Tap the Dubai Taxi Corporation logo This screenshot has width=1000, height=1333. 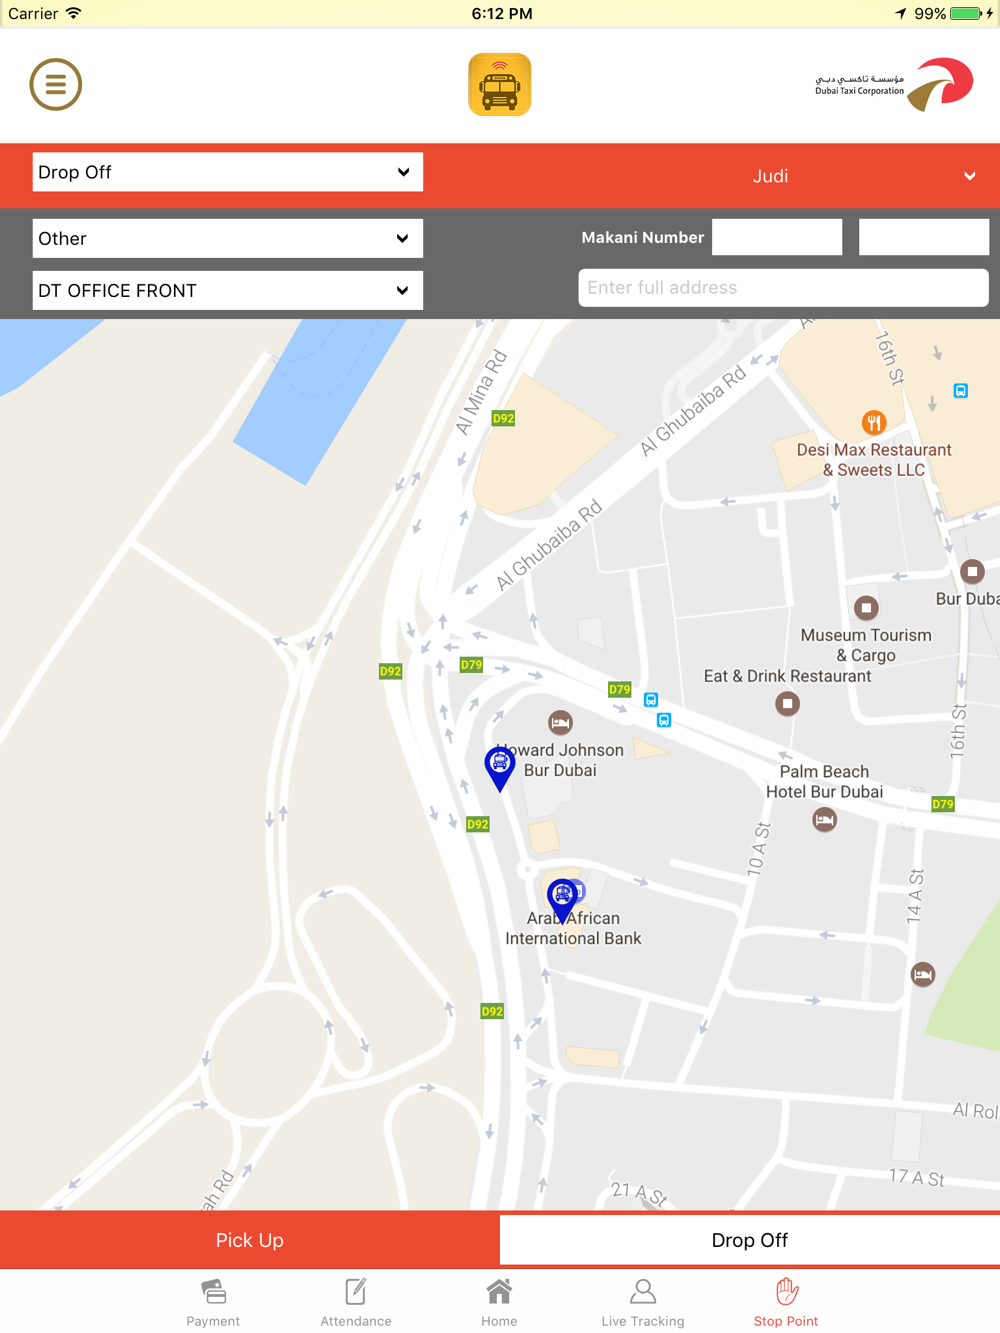click(x=894, y=84)
